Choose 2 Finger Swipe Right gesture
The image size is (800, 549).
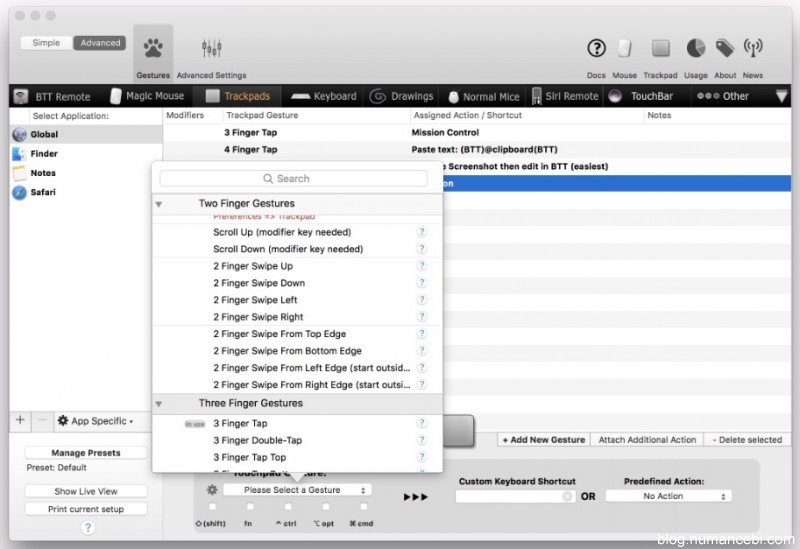[297, 317]
